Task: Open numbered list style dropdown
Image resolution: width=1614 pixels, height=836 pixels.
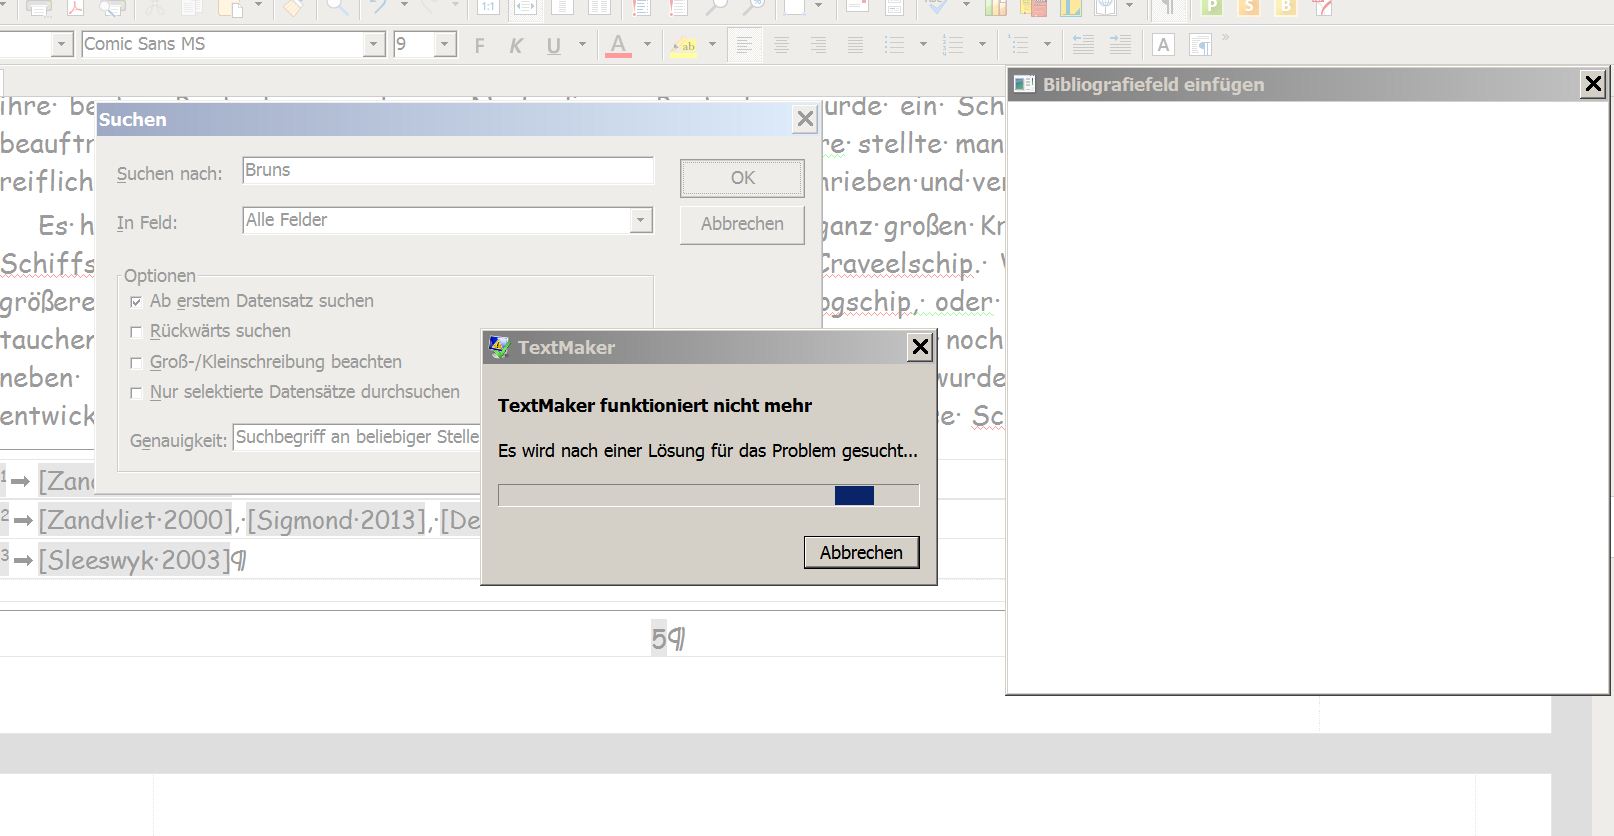Action: click(982, 45)
